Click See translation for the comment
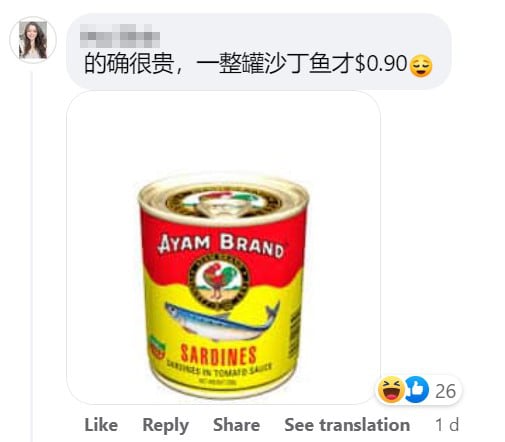Viewport: 505px width, 442px height. (347, 425)
